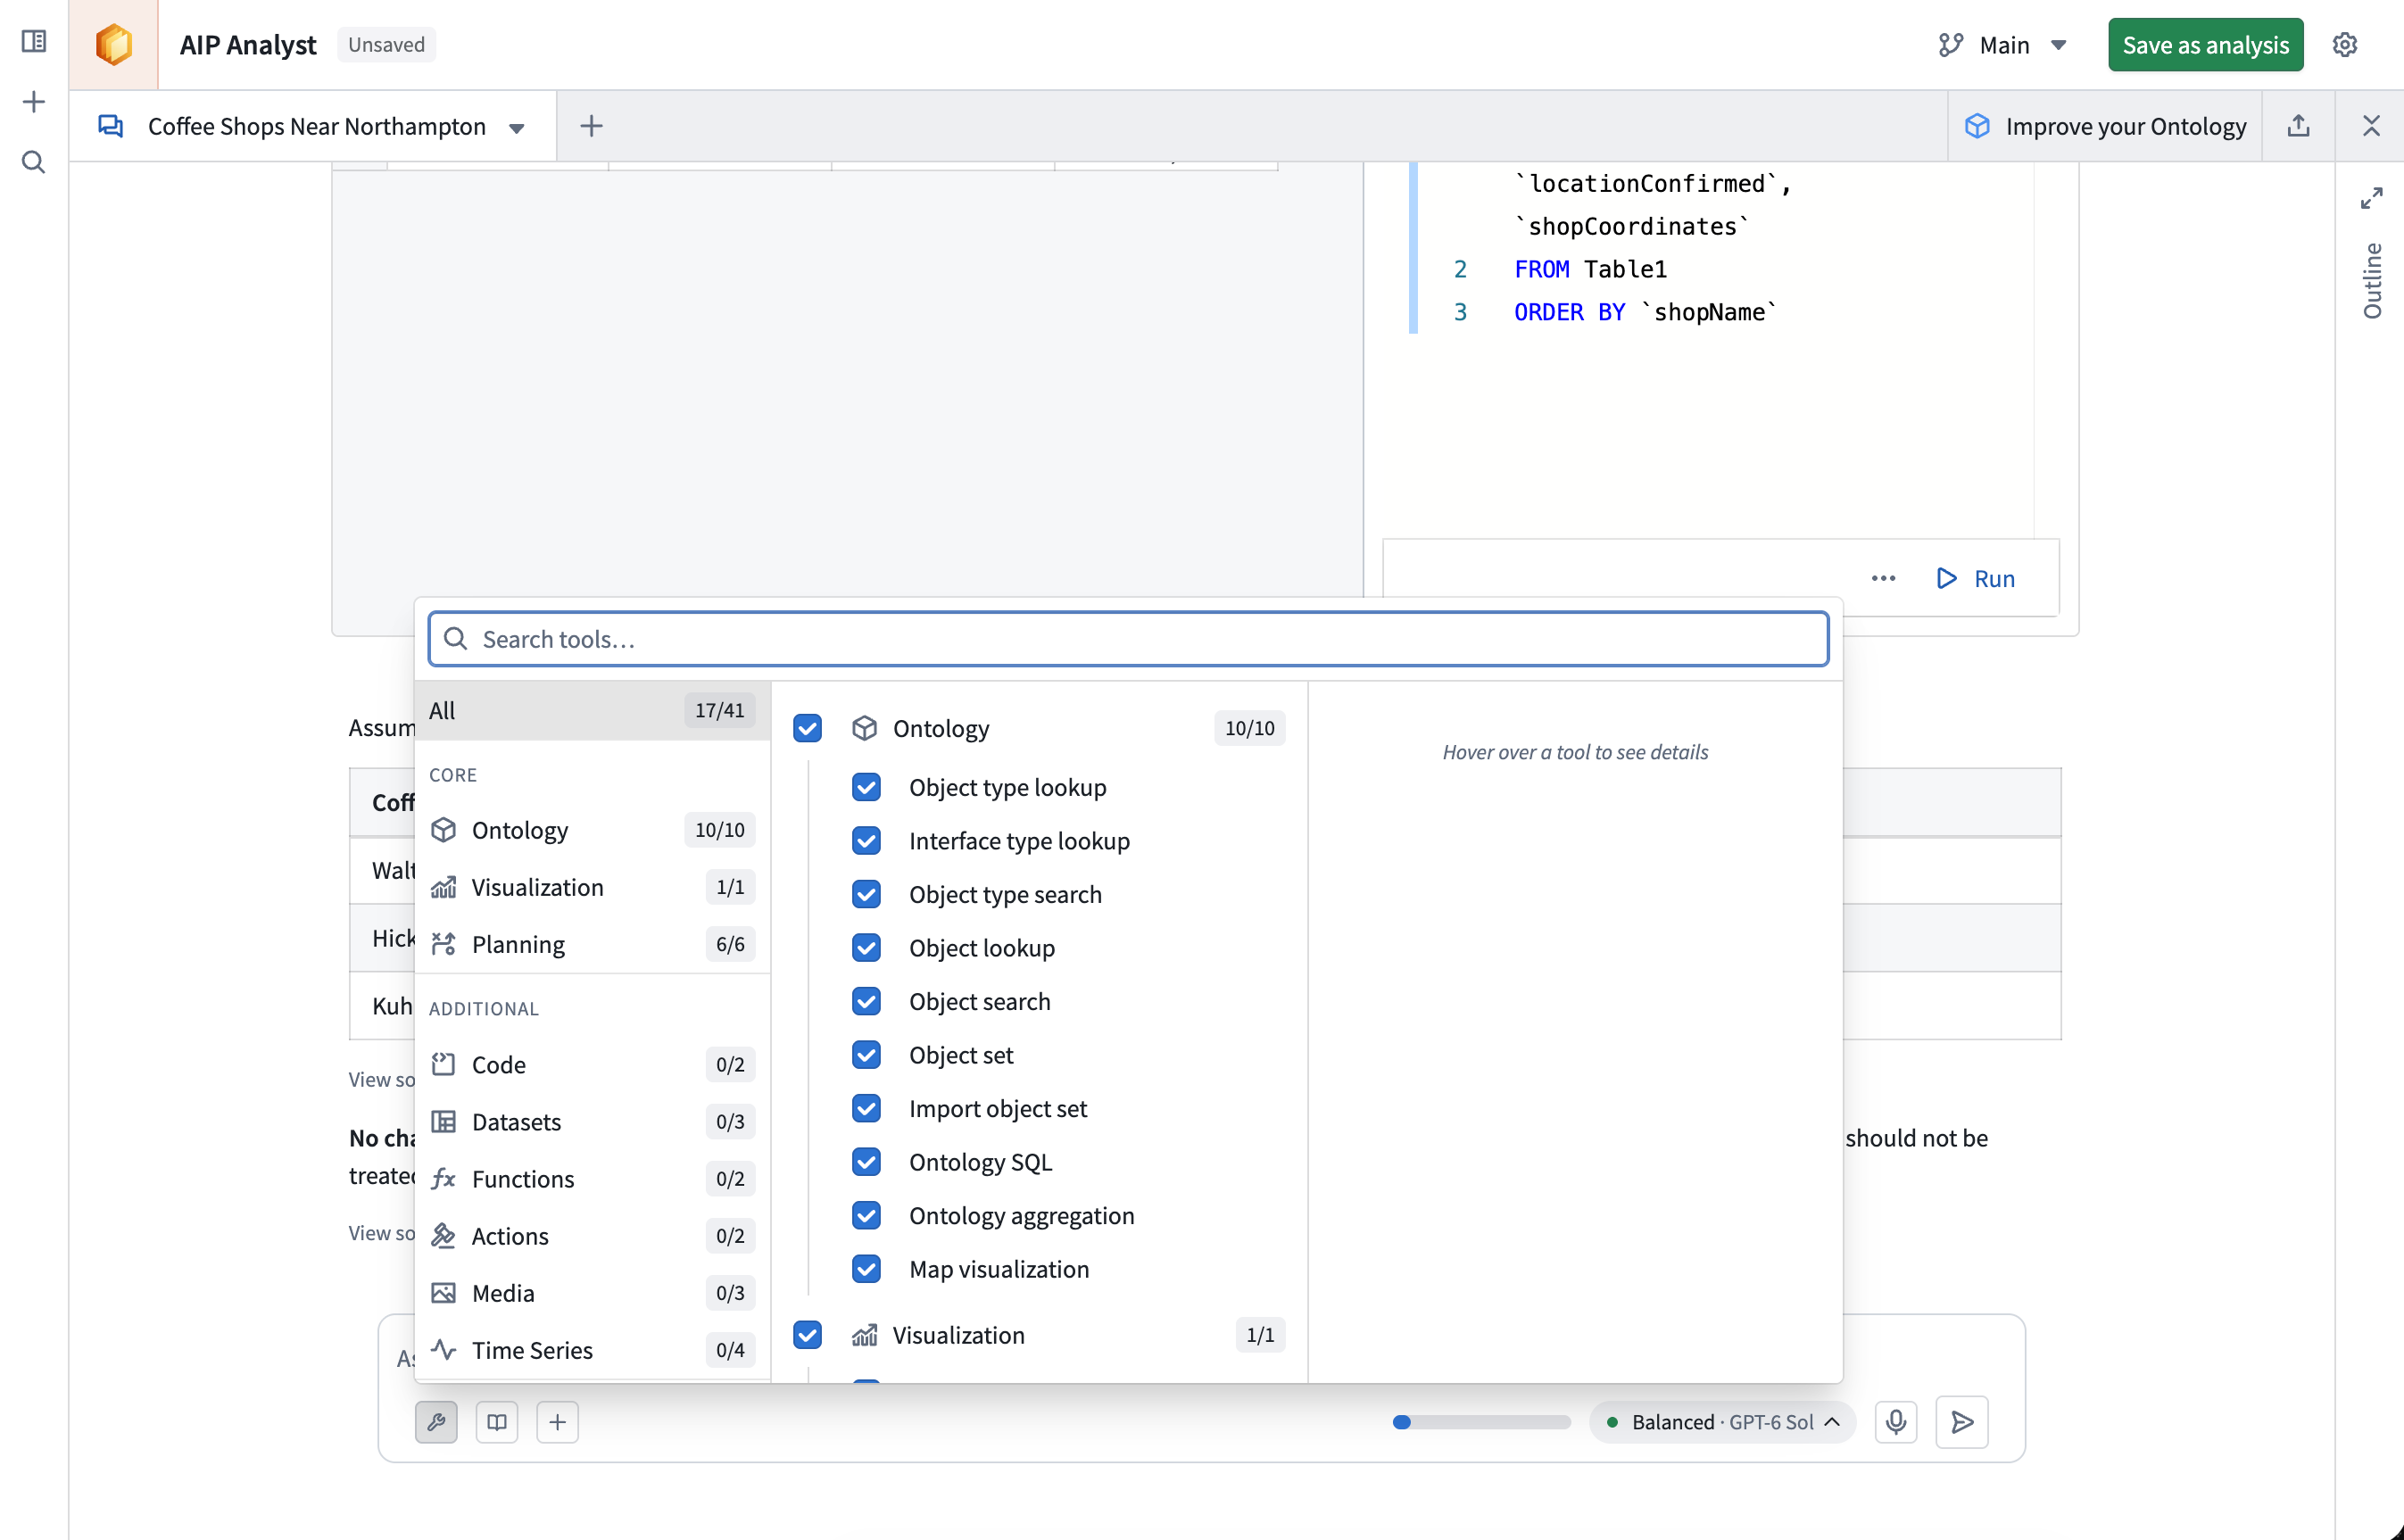Disable the Ontology SQL tool

click(x=866, y=1162)
